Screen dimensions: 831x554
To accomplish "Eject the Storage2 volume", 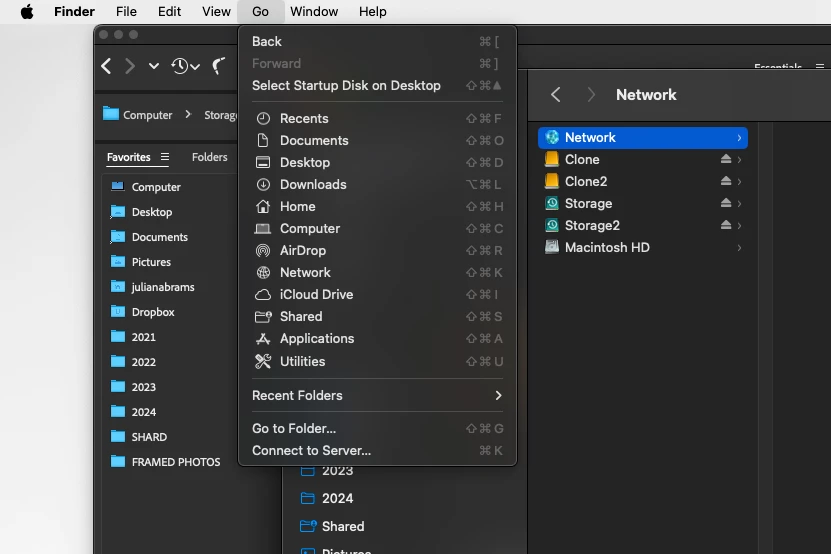I will 726,225.
